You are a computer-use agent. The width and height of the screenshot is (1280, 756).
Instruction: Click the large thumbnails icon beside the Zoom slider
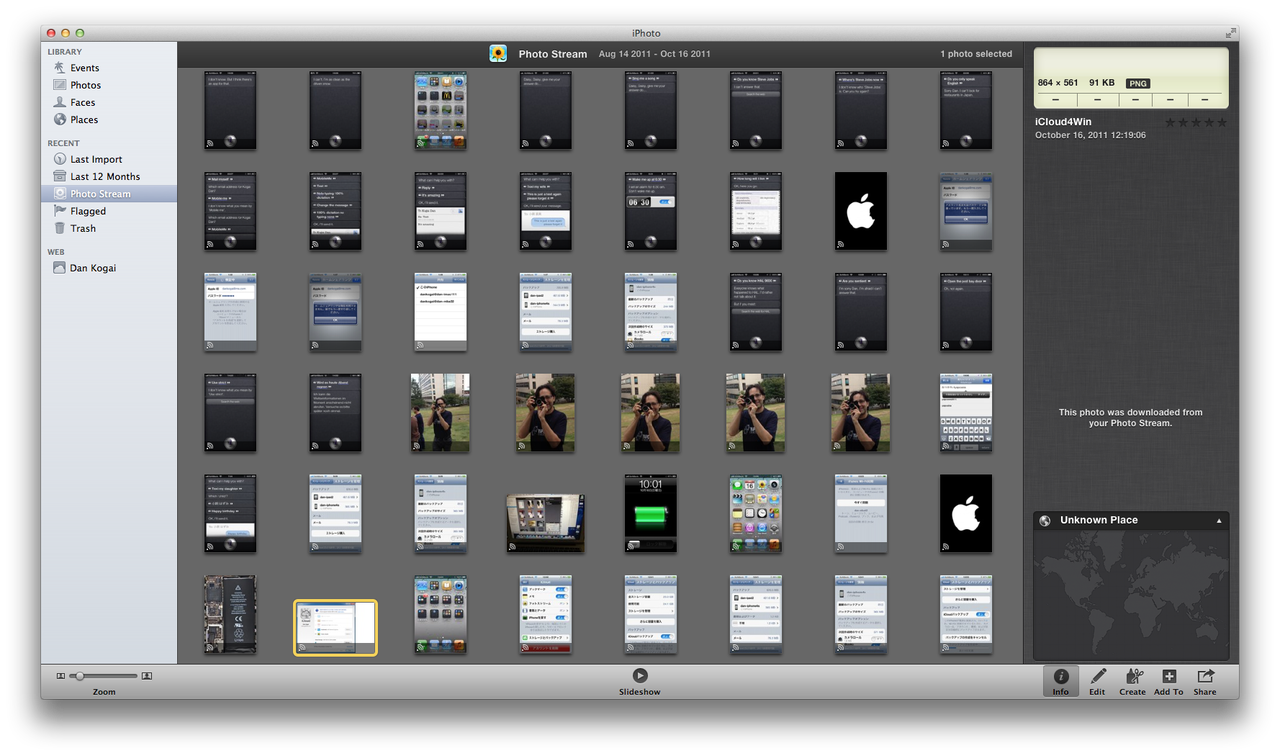point(147,676)
